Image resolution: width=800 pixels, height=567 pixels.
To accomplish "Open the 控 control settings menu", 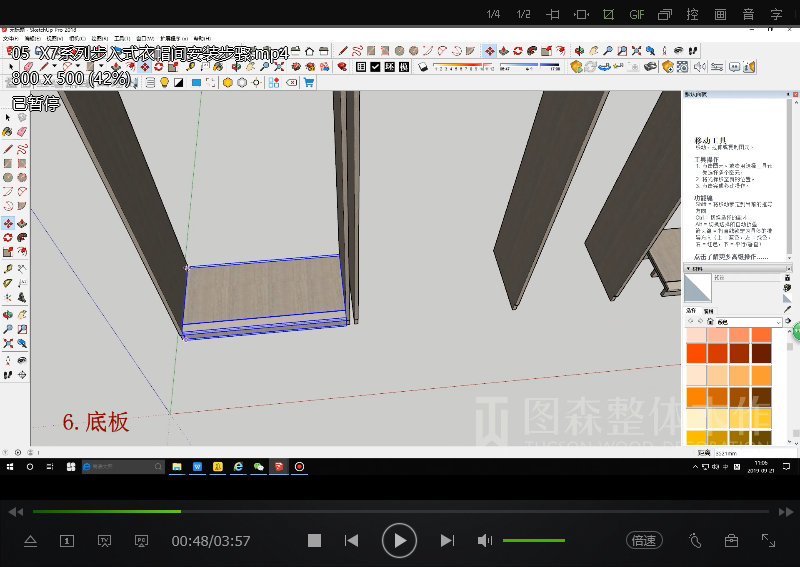I will (x=692, y=14).
